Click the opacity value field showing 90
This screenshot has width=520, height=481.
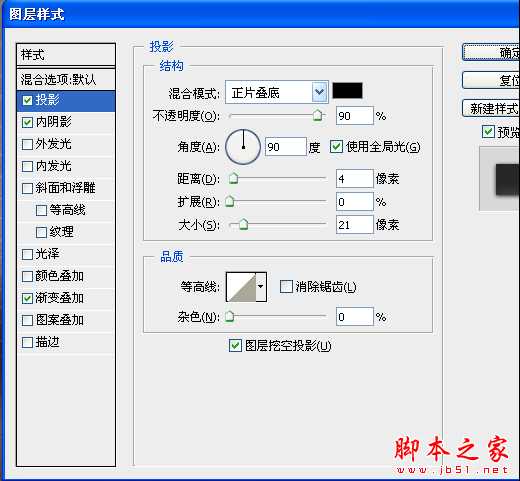(x=355, y=116)
